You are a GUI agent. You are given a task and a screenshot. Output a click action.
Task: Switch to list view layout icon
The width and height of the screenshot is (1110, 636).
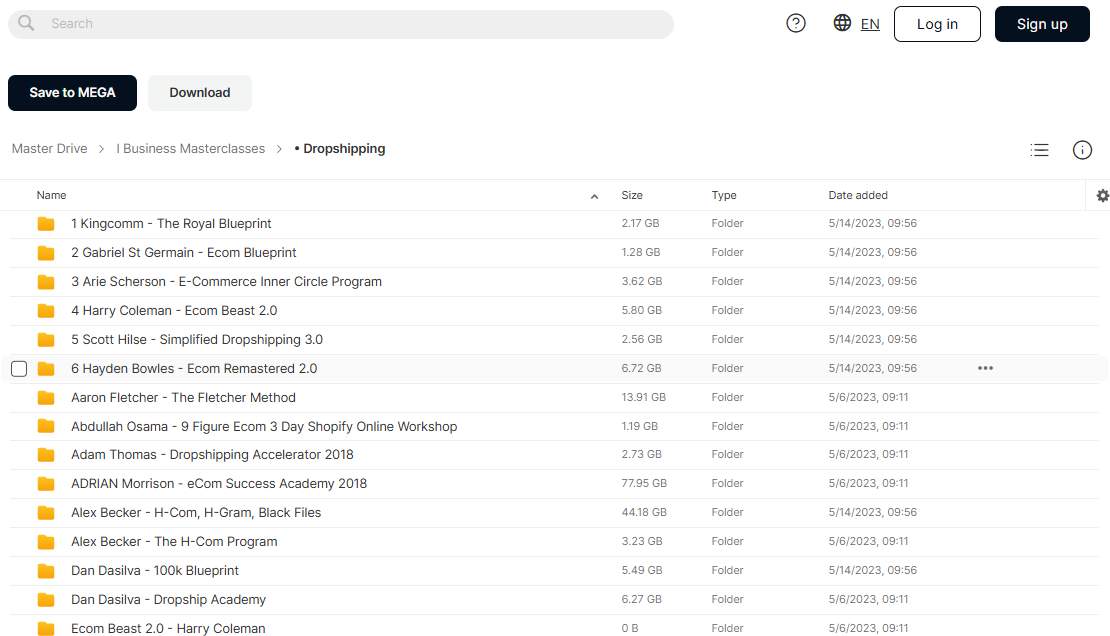point(1039,149)
